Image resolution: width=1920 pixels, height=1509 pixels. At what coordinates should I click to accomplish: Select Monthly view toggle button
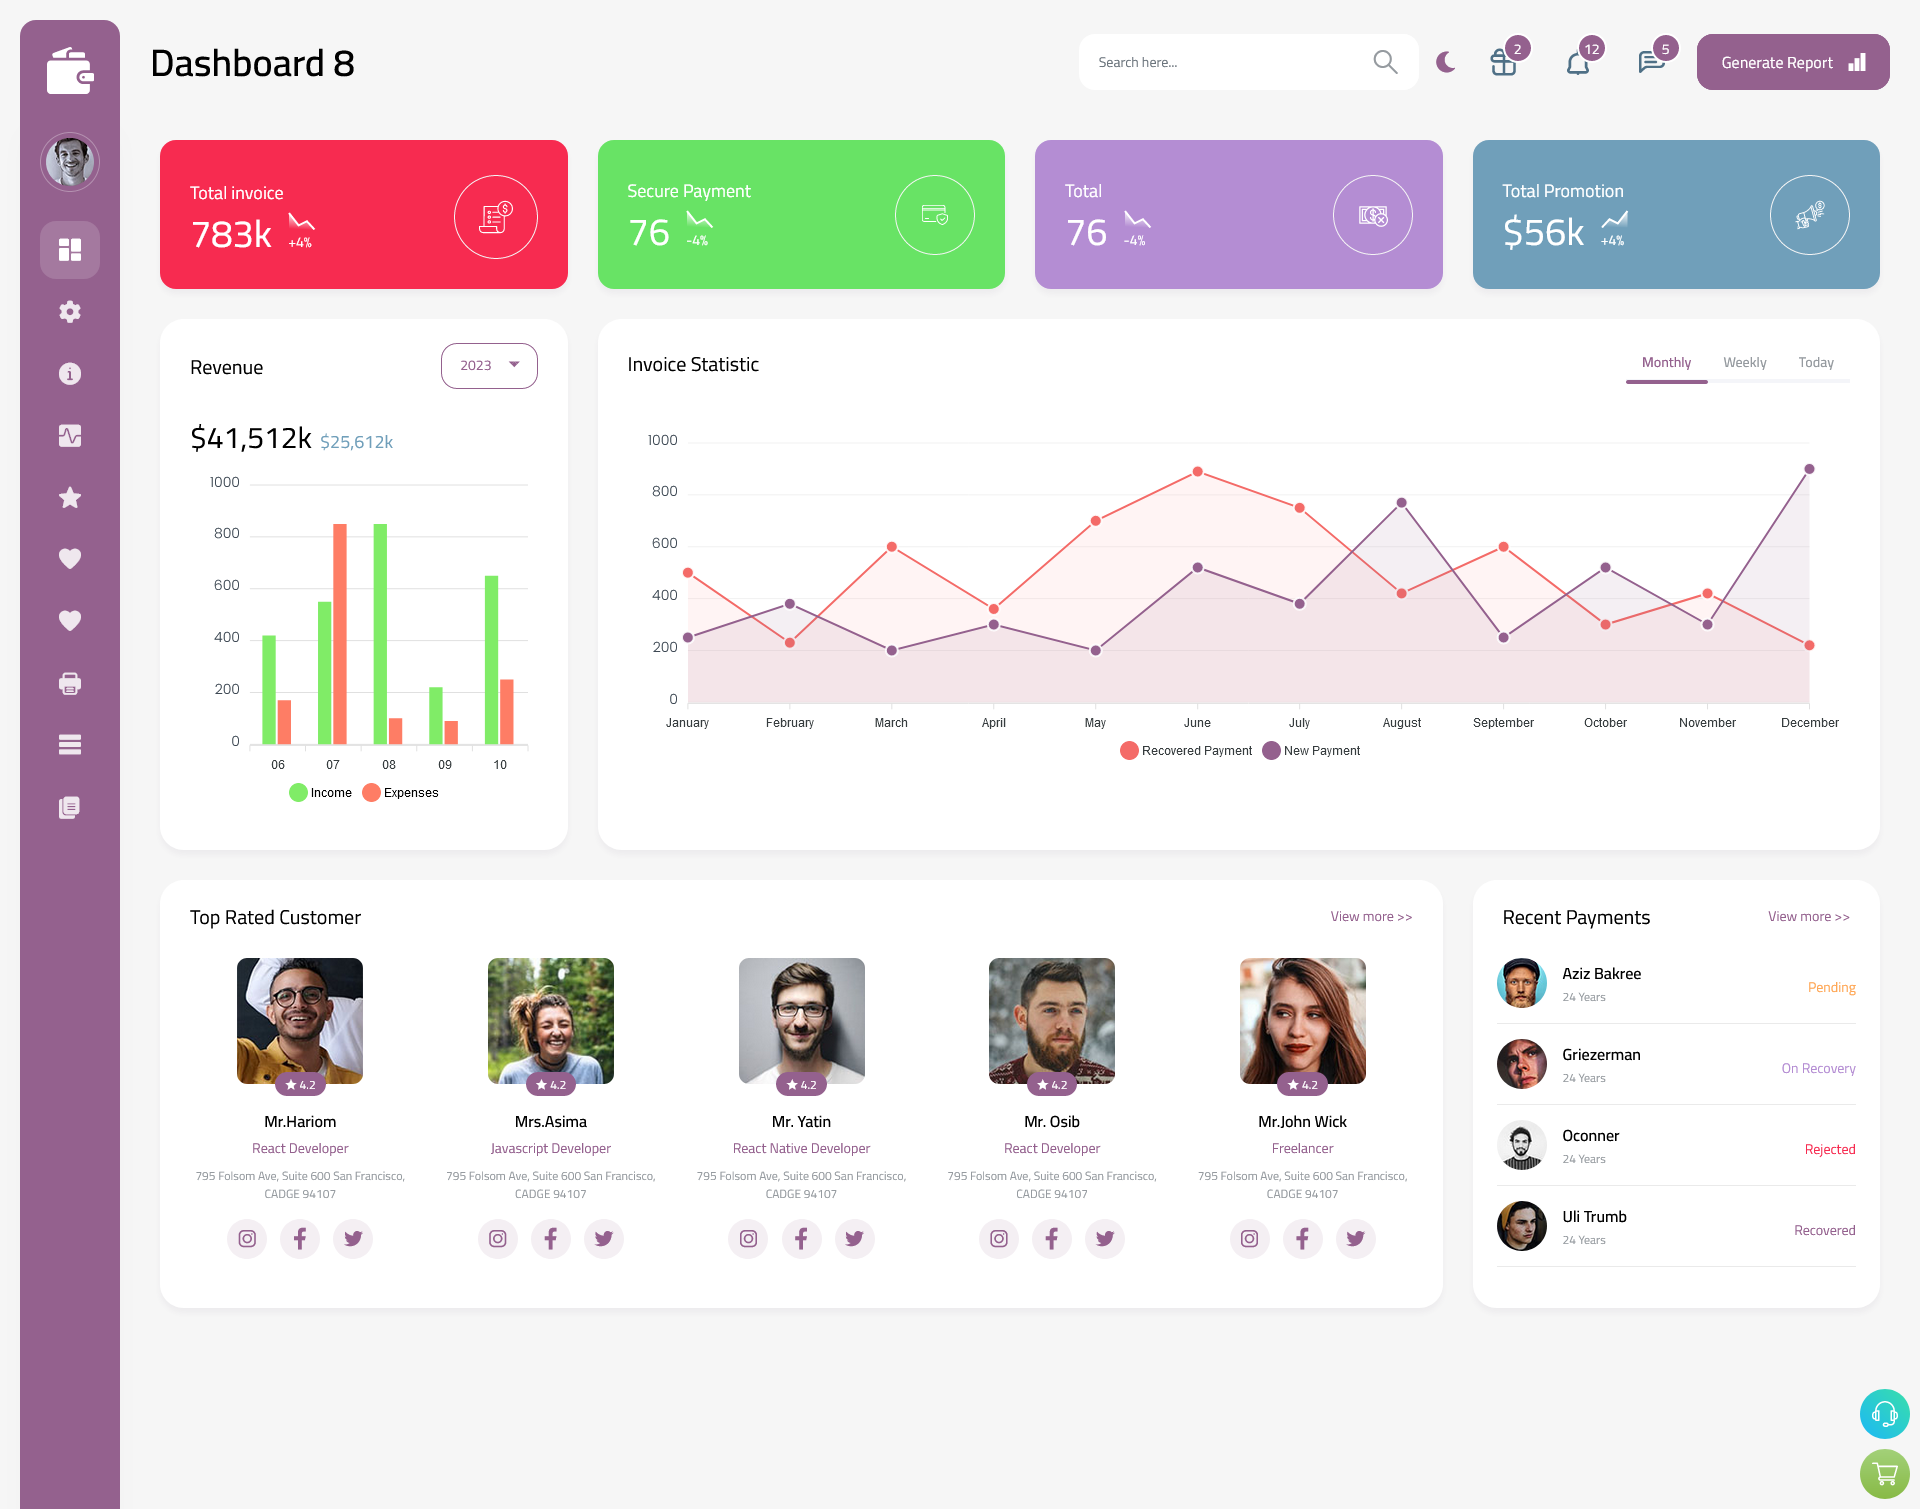(x=1666, y=362)
